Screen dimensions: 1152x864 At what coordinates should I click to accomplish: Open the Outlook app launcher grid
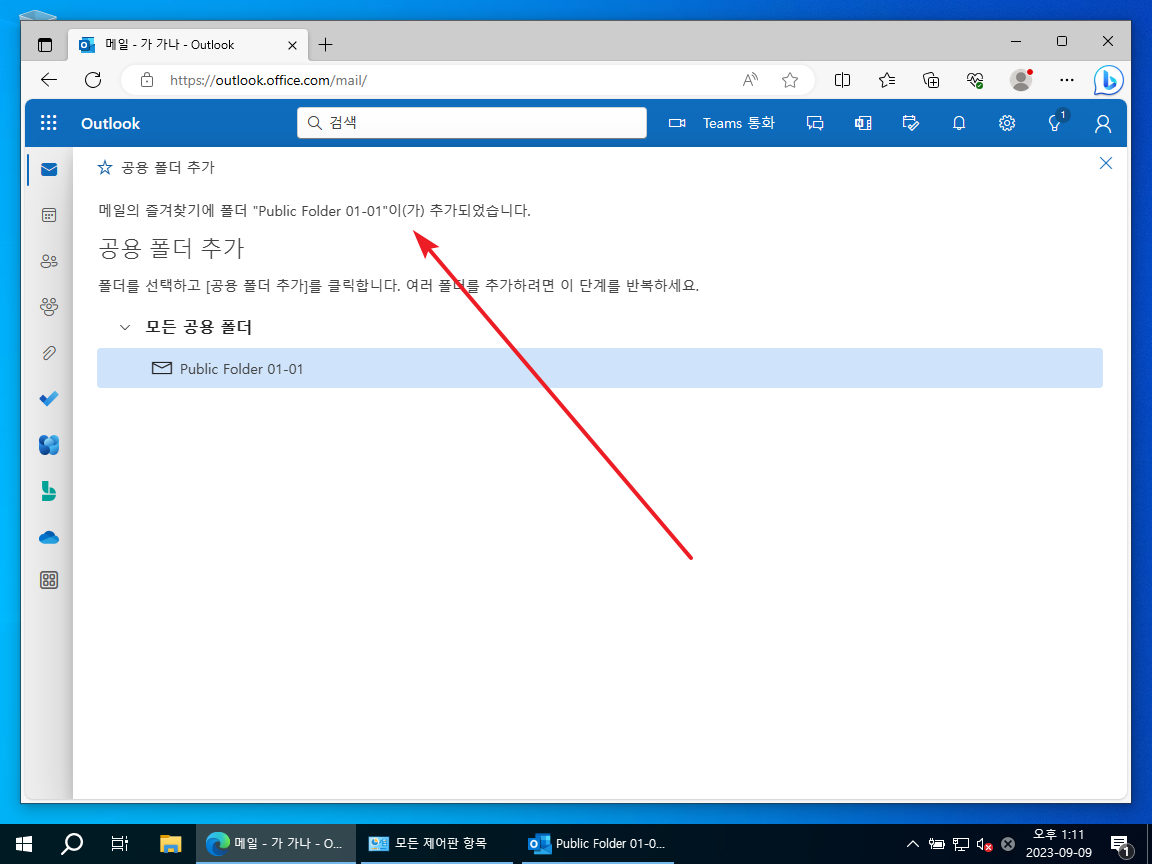point(48,123)
